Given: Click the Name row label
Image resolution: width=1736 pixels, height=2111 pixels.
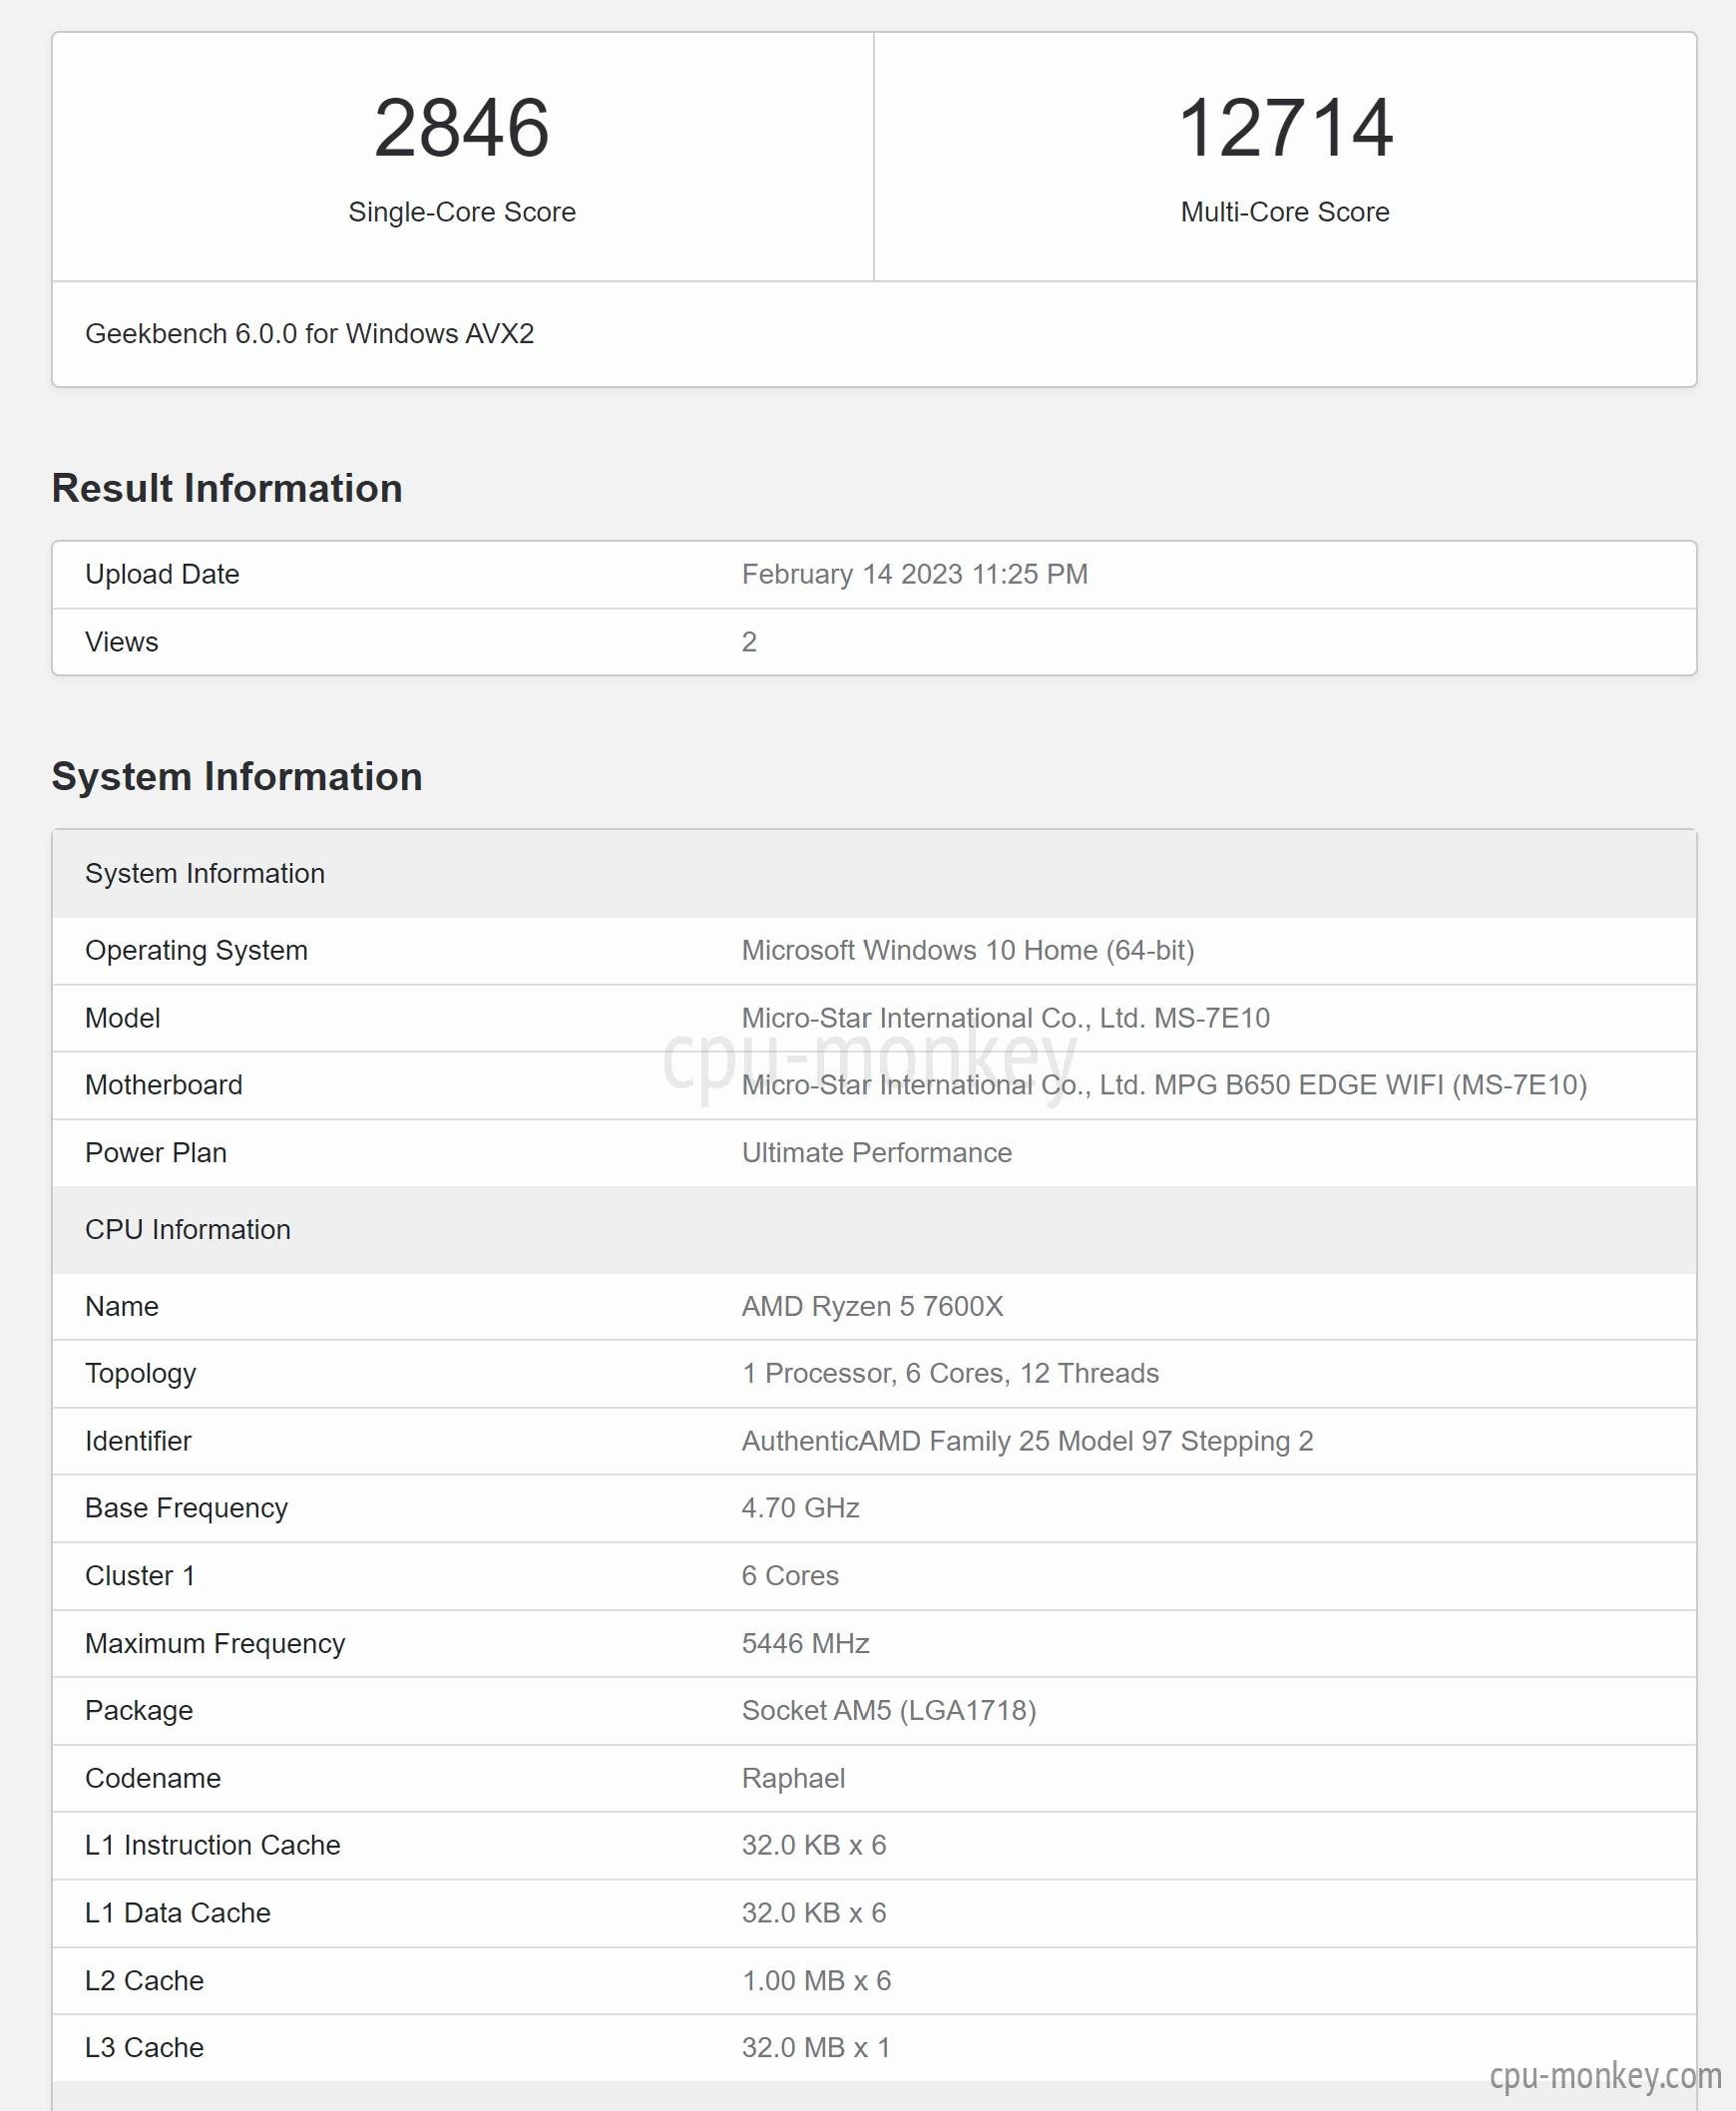Looking at the screenshot, I should pyautogui.click(x=122, y=1307).
